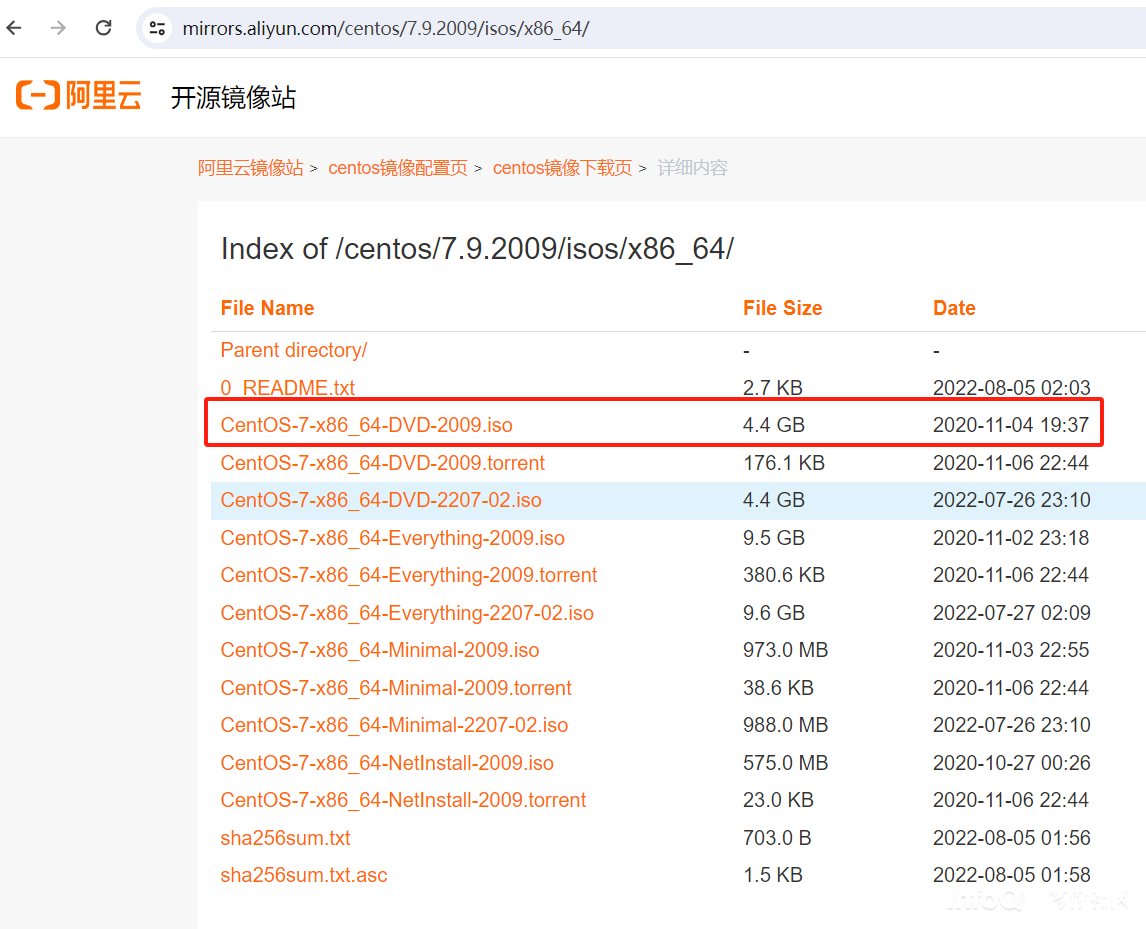This screenshot has width=1146, height=929.
Task: Select the page heading Index of /centos/7.9.2009/isos/x86_64/
Action: (x=477, y=249)
